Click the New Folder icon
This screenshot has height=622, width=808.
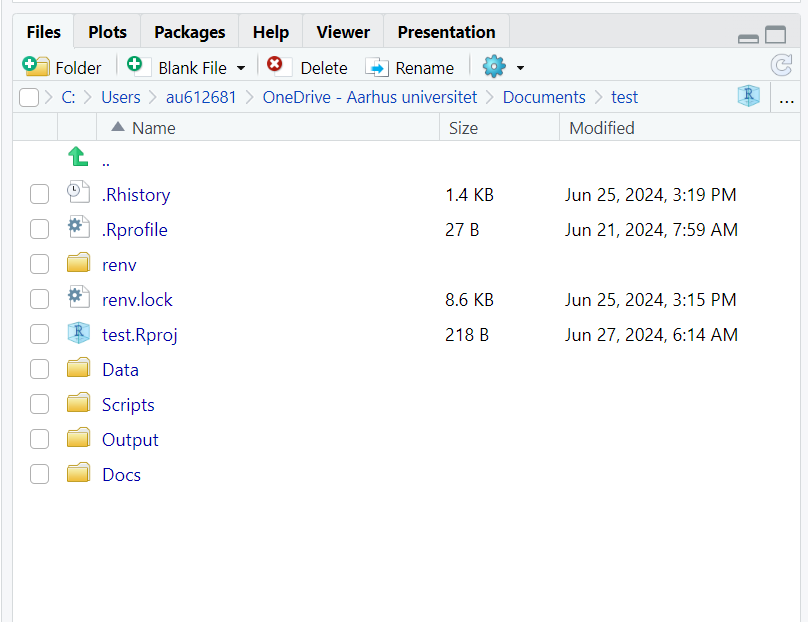point(36,67)
